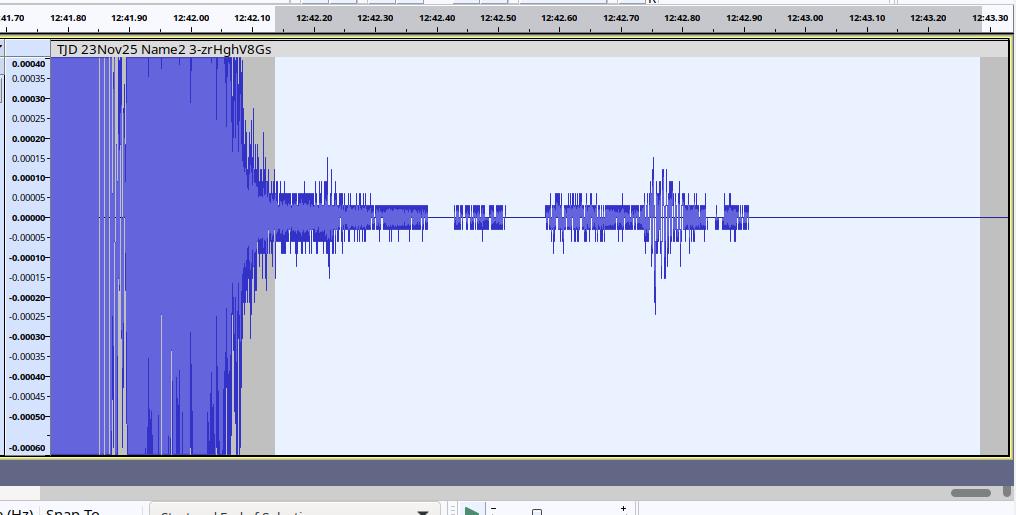1016x515 pixels.
Task: Click the 0.00000 mark on vertical scale
Action: point(29,218)
